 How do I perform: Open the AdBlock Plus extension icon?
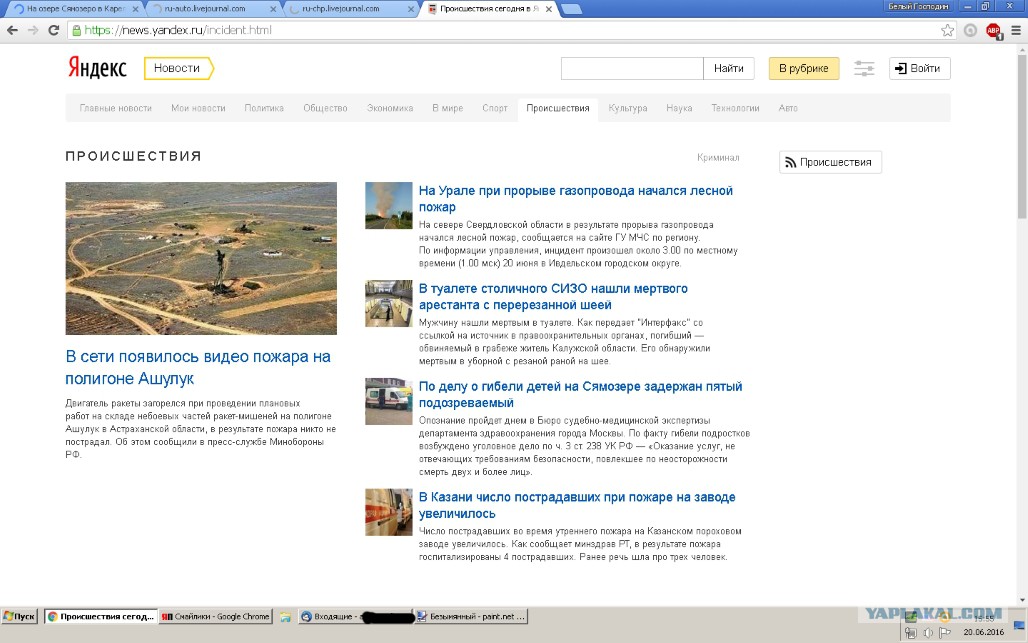[993, 30]
